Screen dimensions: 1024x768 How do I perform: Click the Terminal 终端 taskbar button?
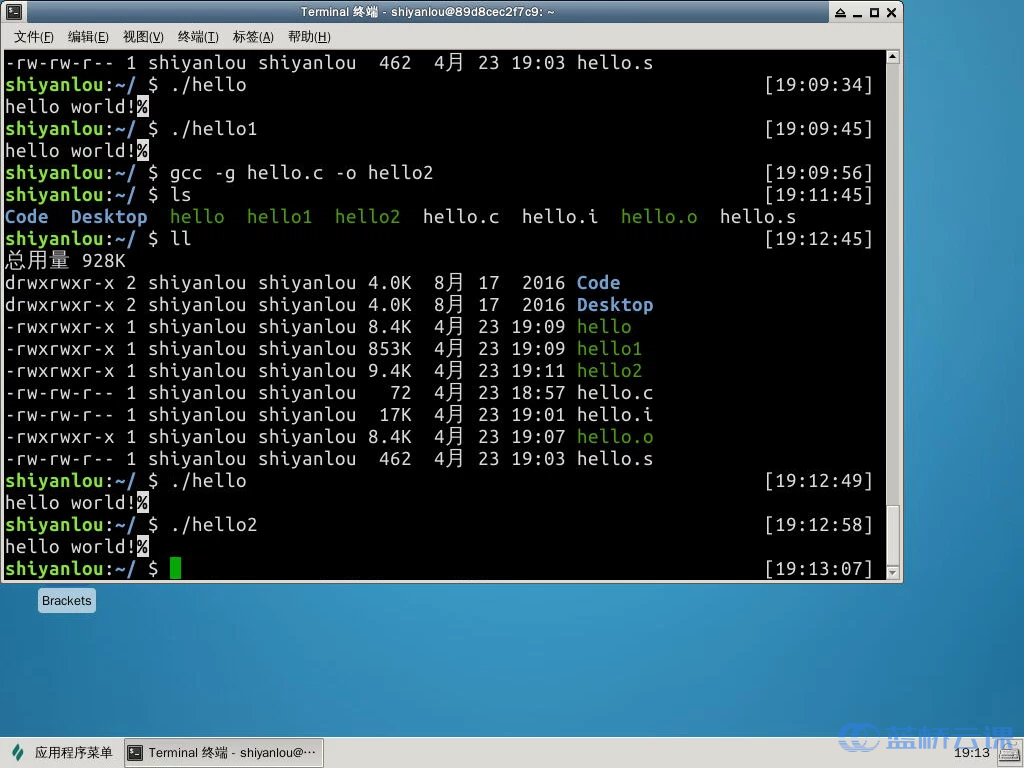tap(223, 753)
